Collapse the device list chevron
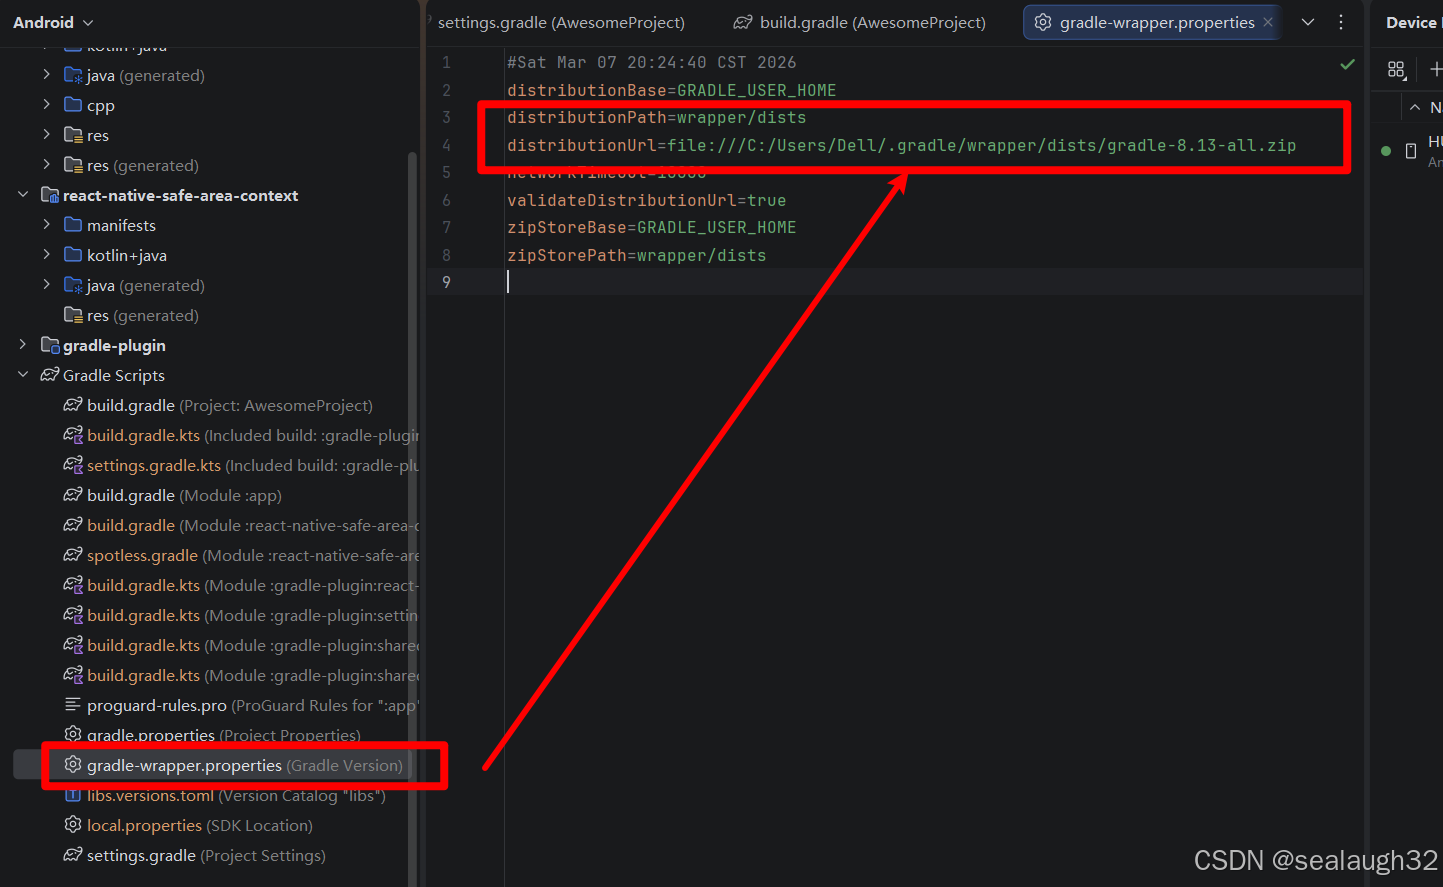1443x887 pixels. (x=1415, y=107)
